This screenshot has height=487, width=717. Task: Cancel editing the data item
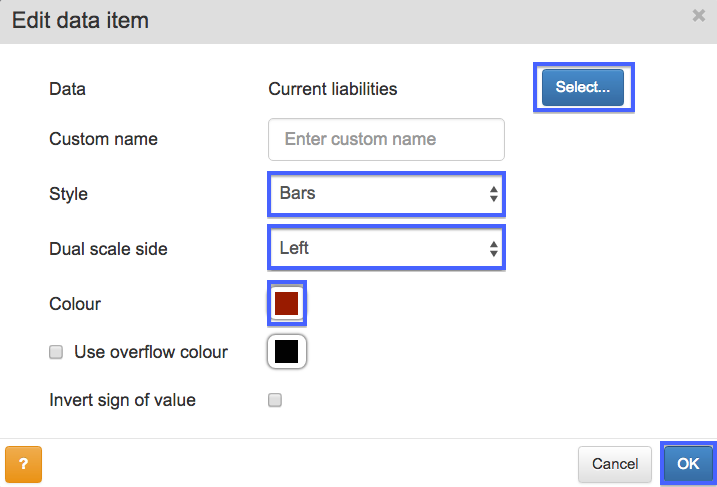[615, 464]
